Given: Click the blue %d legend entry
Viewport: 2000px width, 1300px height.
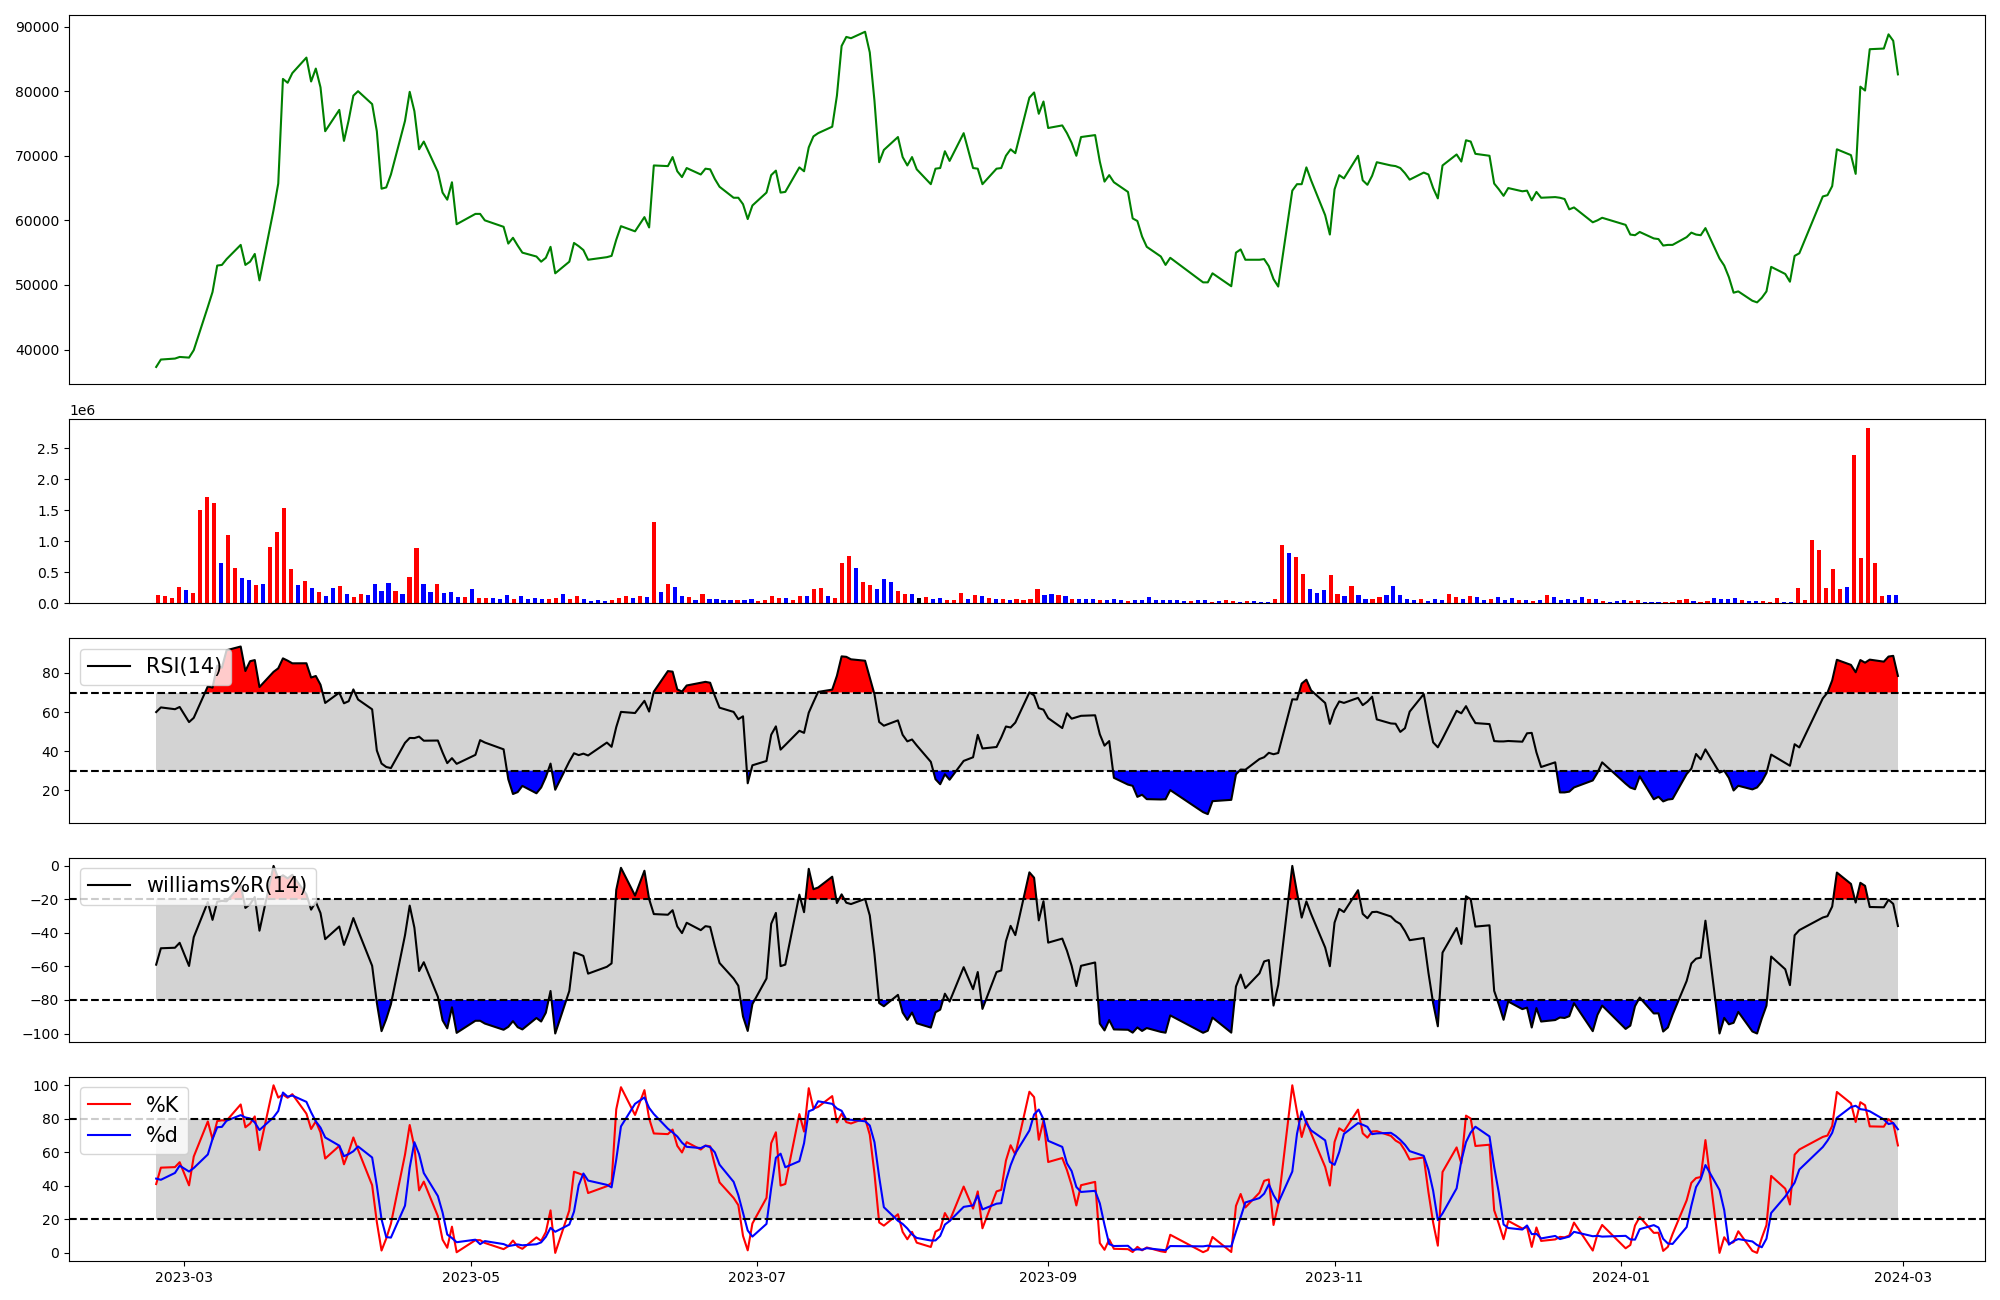Looking at the screenshot, I should pos(161,1135).
